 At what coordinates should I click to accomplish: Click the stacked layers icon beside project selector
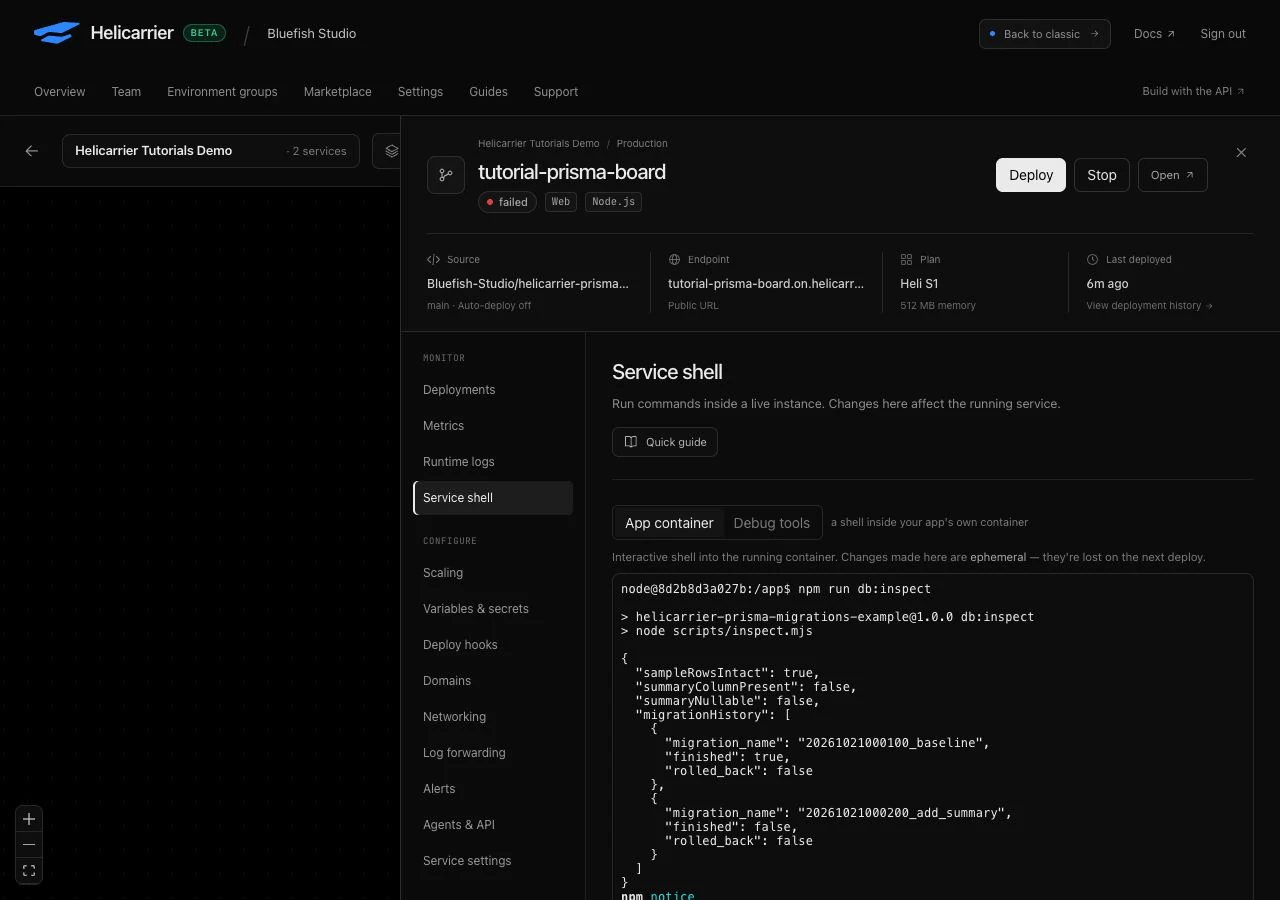pyautogui.click(x=391, y=151)
